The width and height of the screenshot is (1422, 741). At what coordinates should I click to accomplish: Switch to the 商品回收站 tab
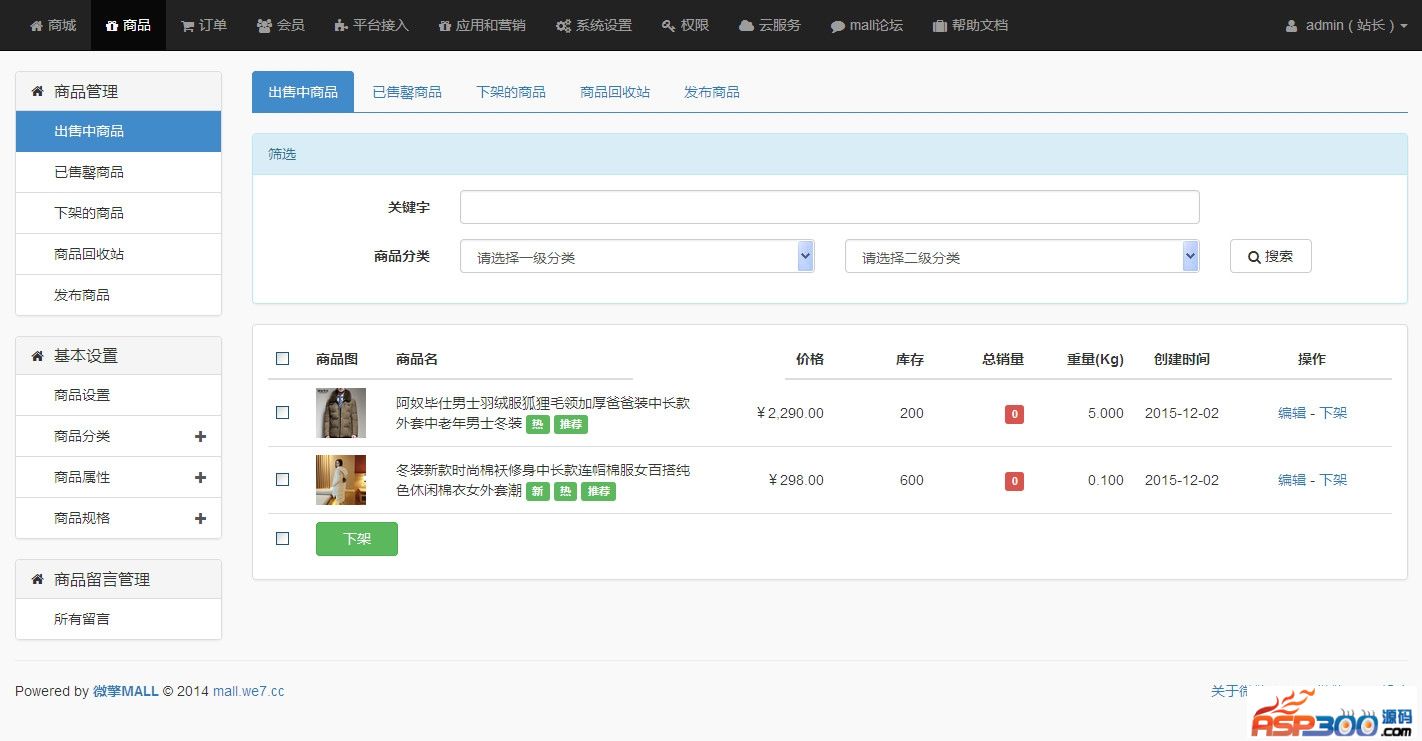(x=615, y=92)
